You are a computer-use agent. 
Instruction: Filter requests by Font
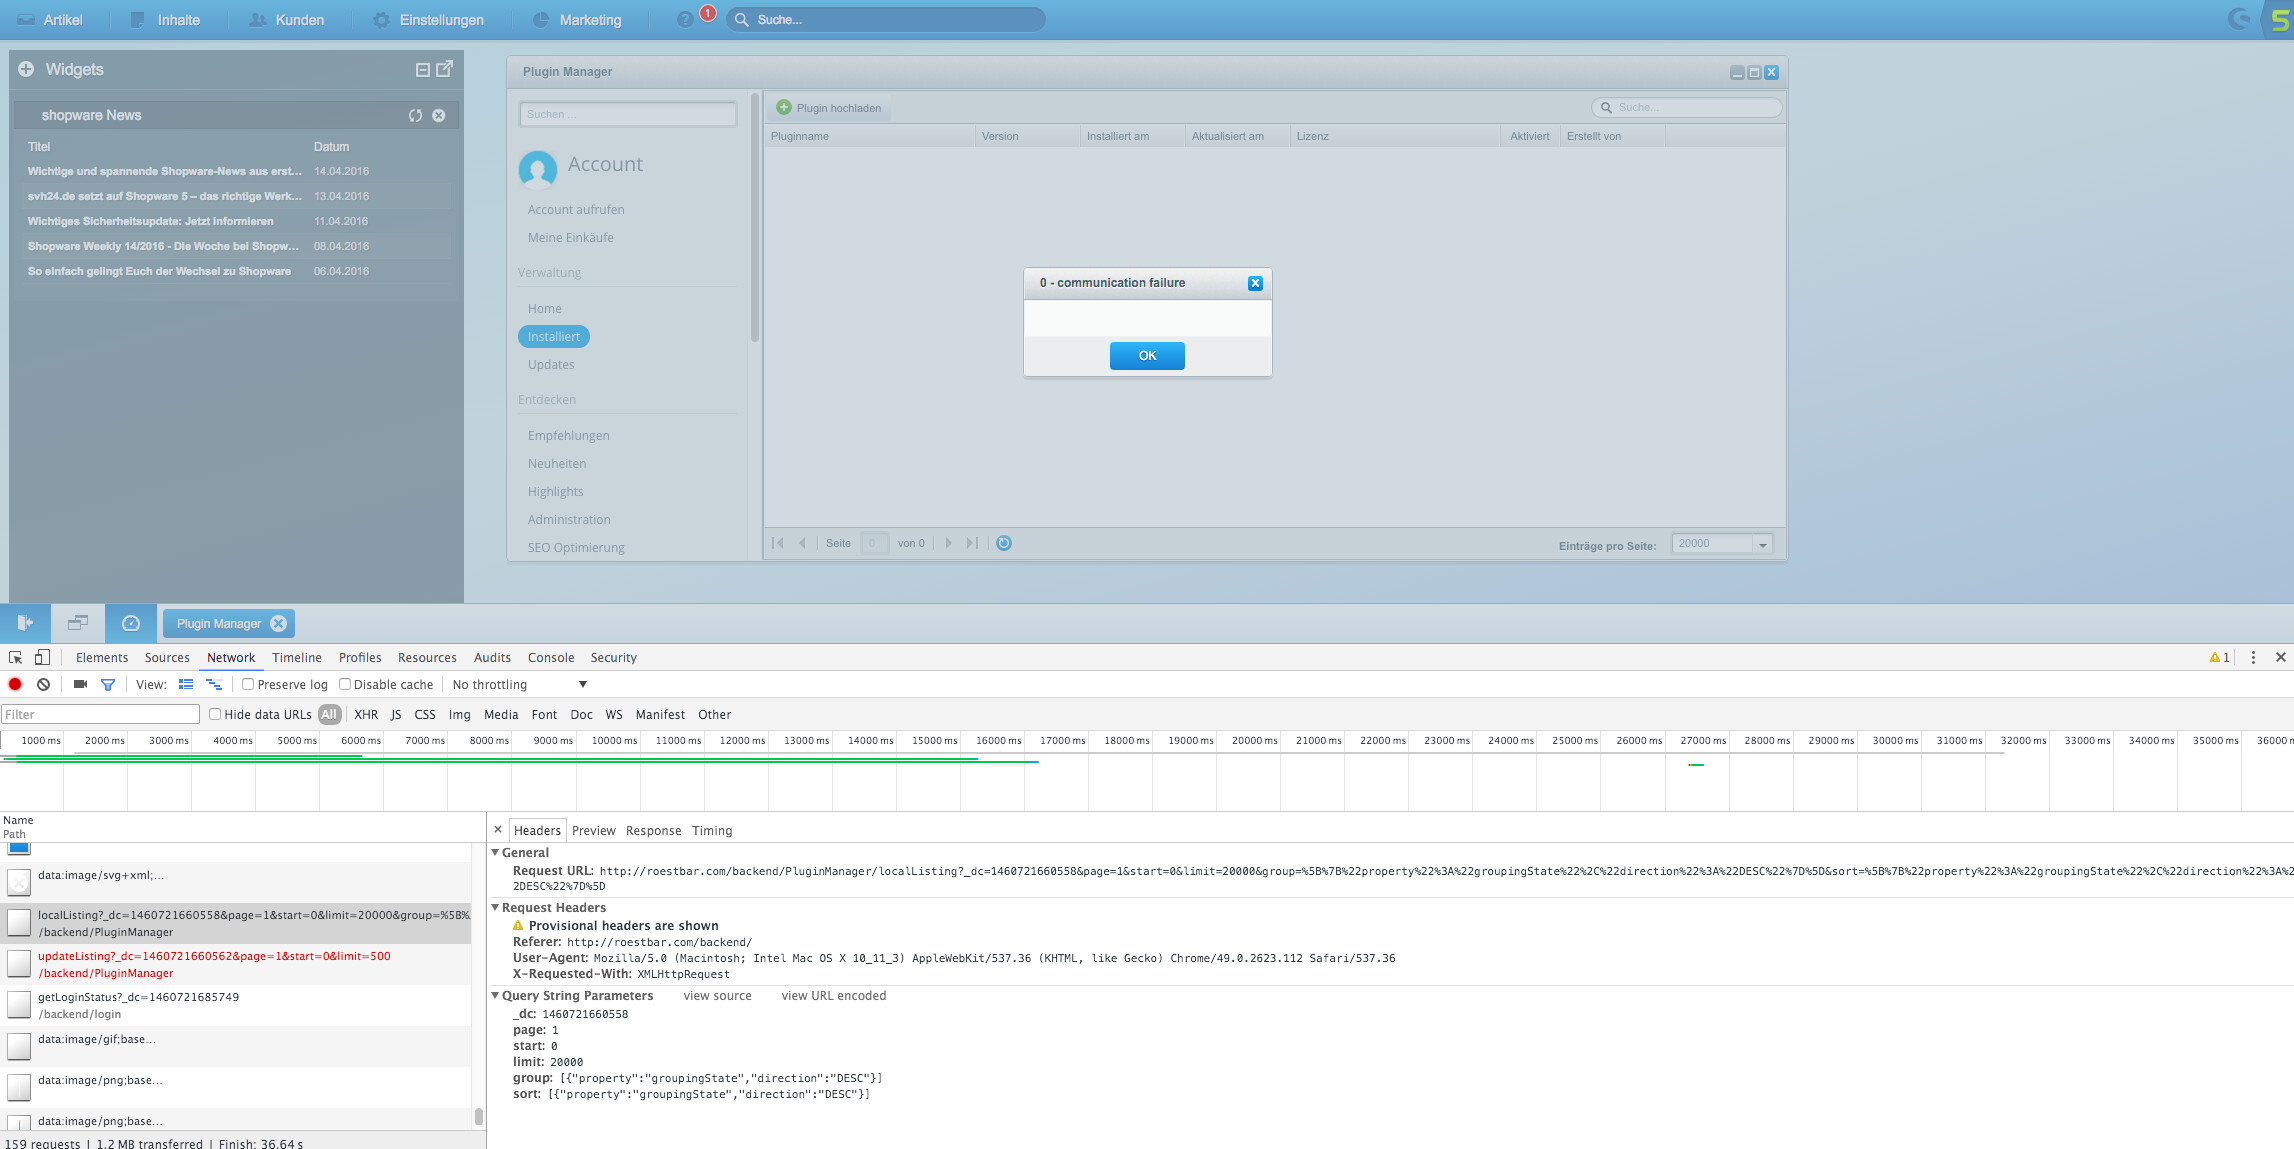tap(545, 714)
